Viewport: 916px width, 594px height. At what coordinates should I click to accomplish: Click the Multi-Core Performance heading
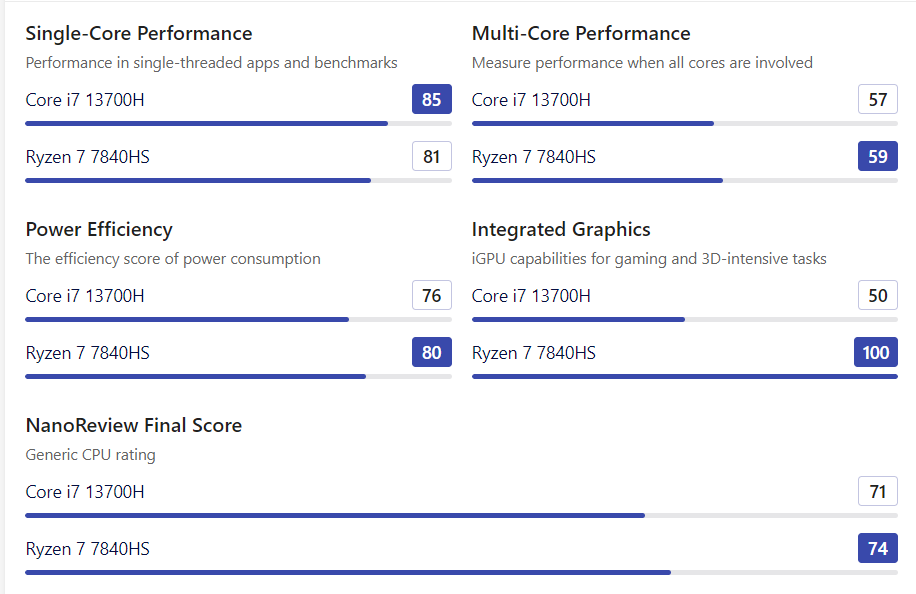point(581,34)
